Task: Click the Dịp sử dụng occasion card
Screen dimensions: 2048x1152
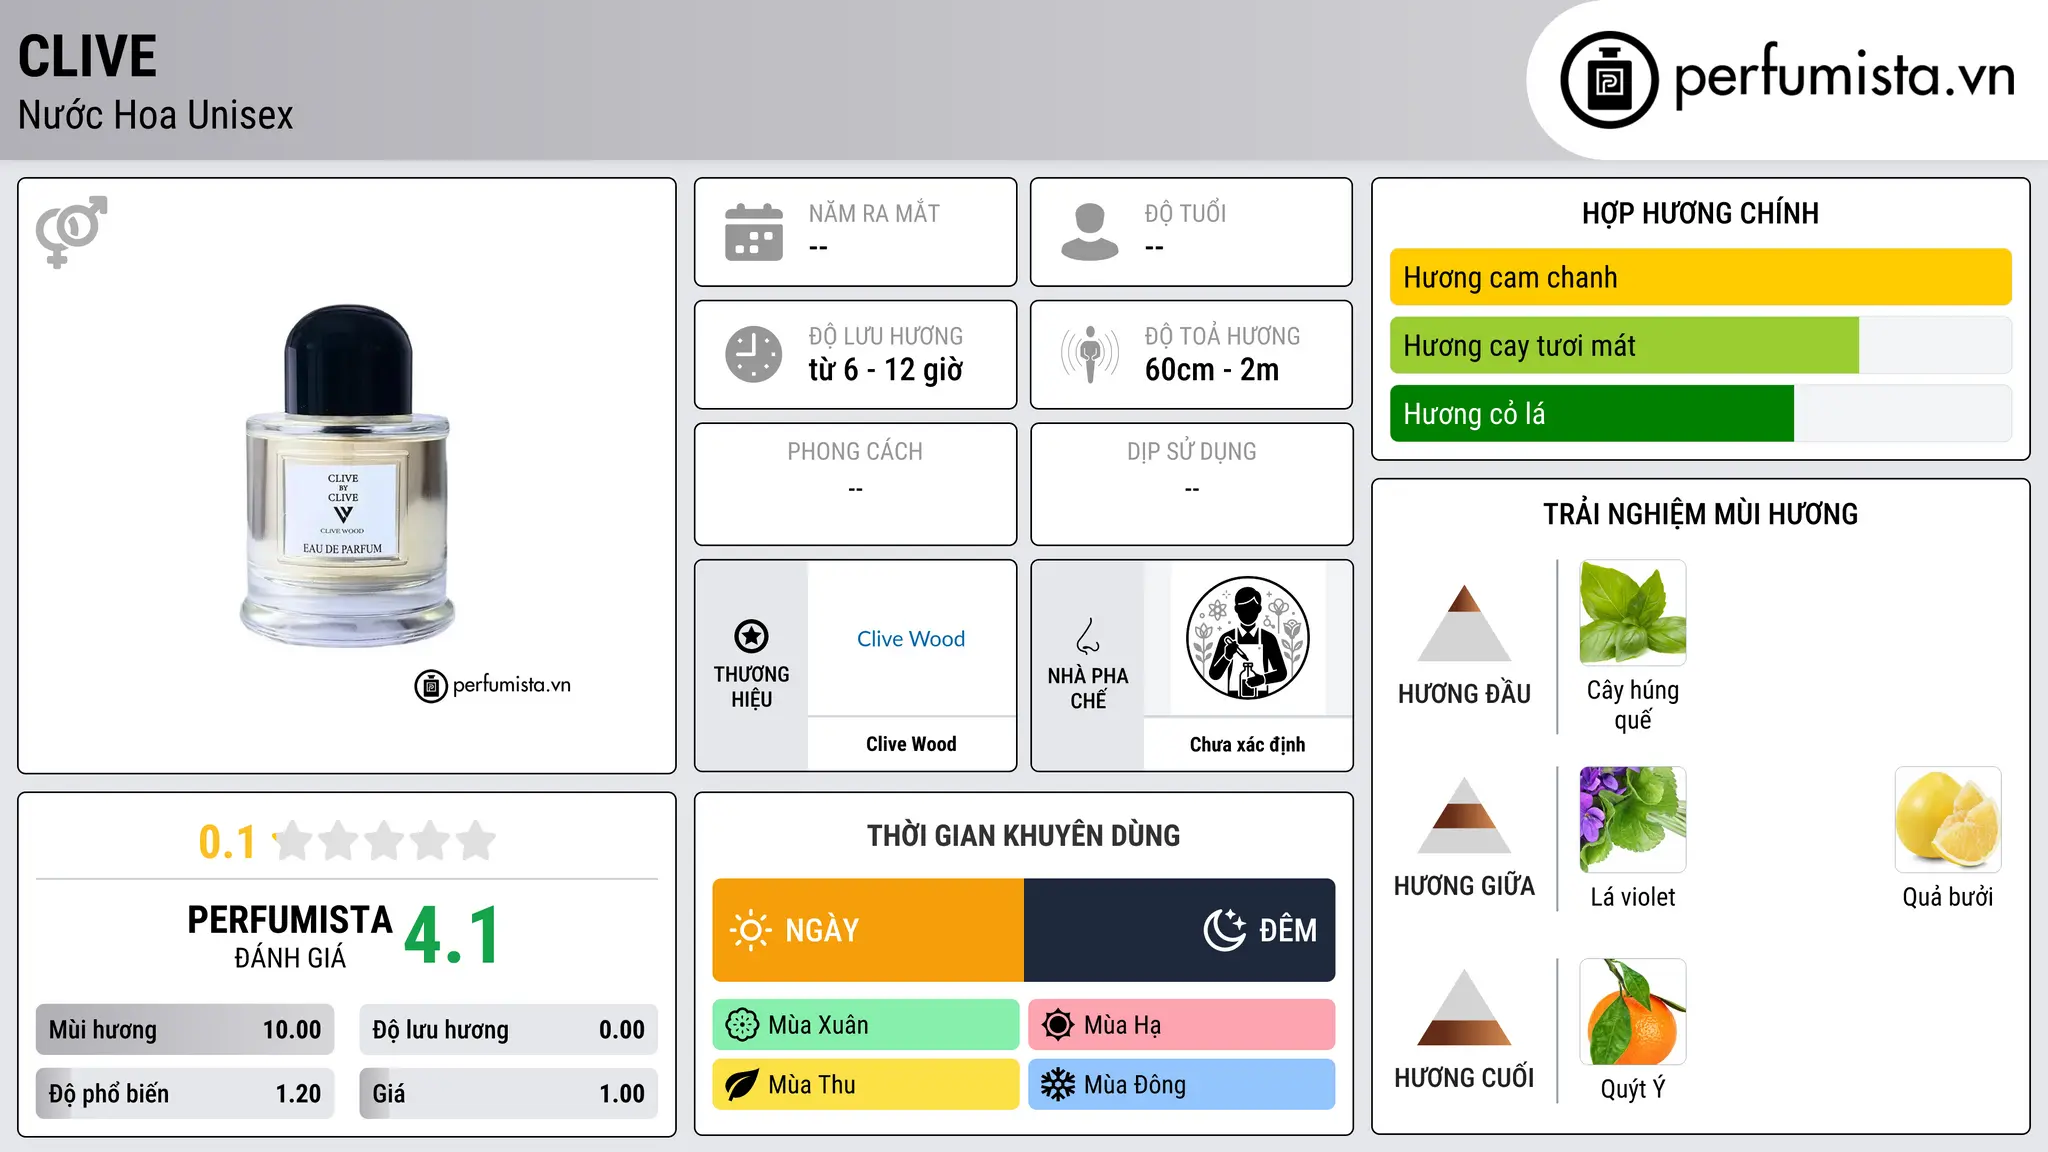Action: [1192, 484]
